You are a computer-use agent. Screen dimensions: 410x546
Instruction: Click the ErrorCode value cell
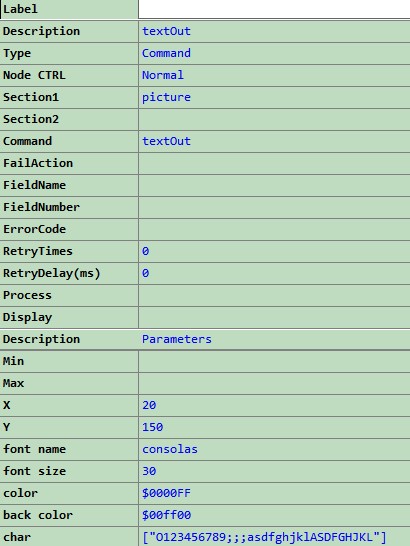click(274, 229)
